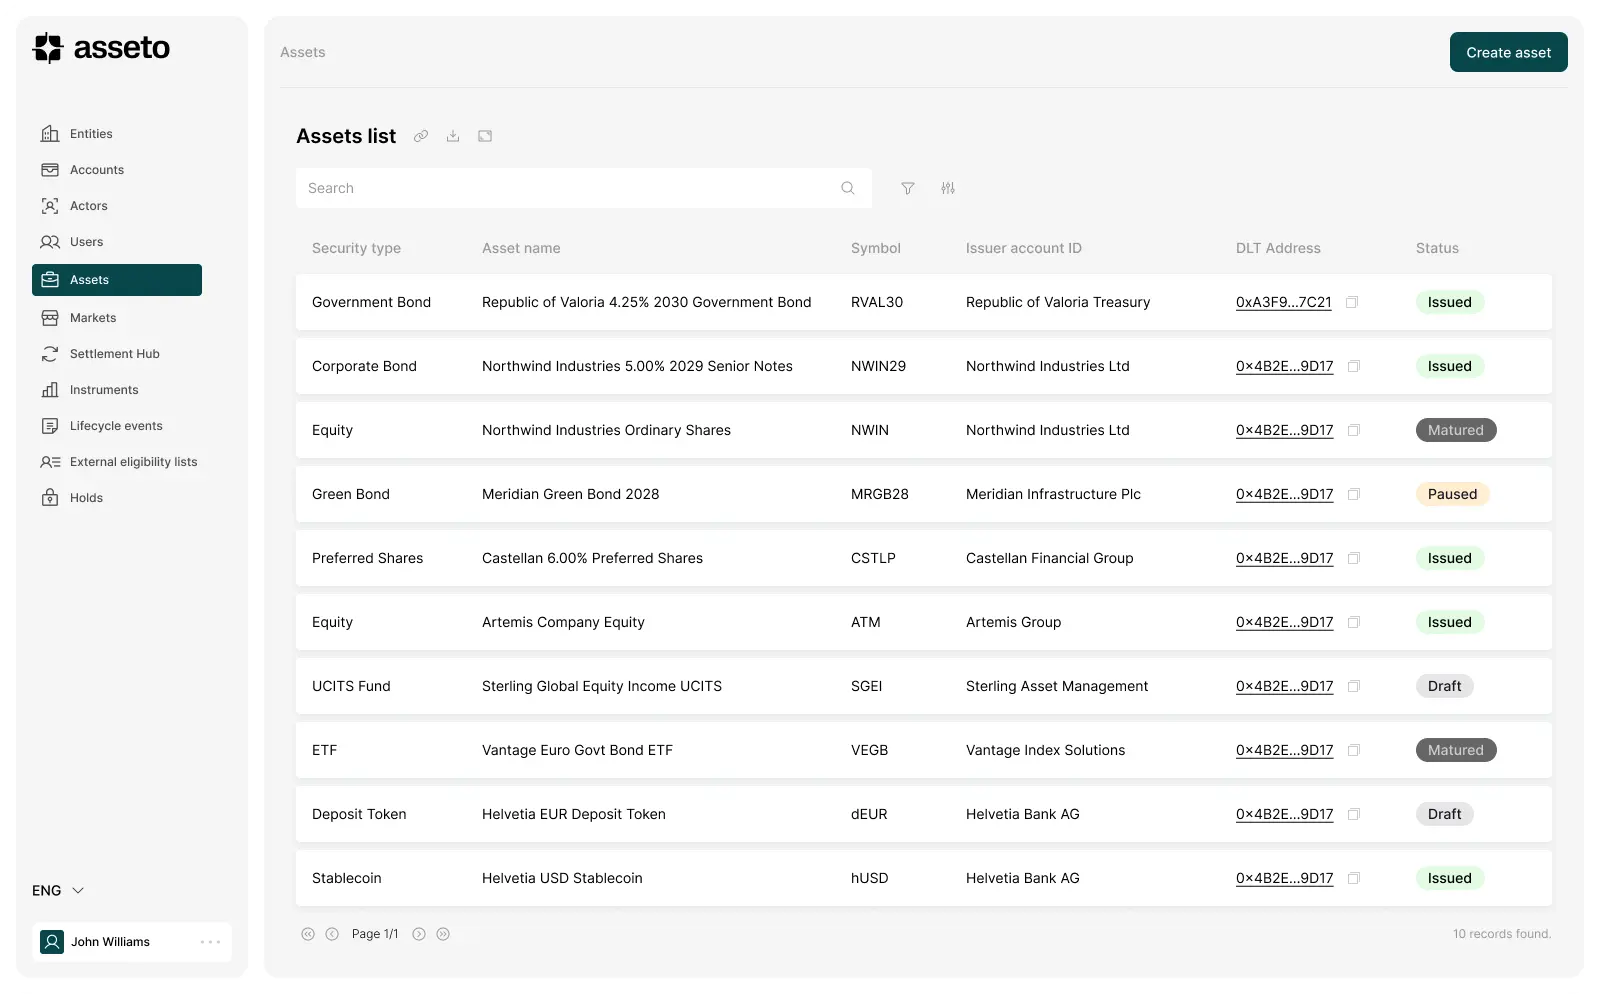Open Entities in the sidebar
The height and width of the screenshot is (994, 1600).
click(91, 134)
